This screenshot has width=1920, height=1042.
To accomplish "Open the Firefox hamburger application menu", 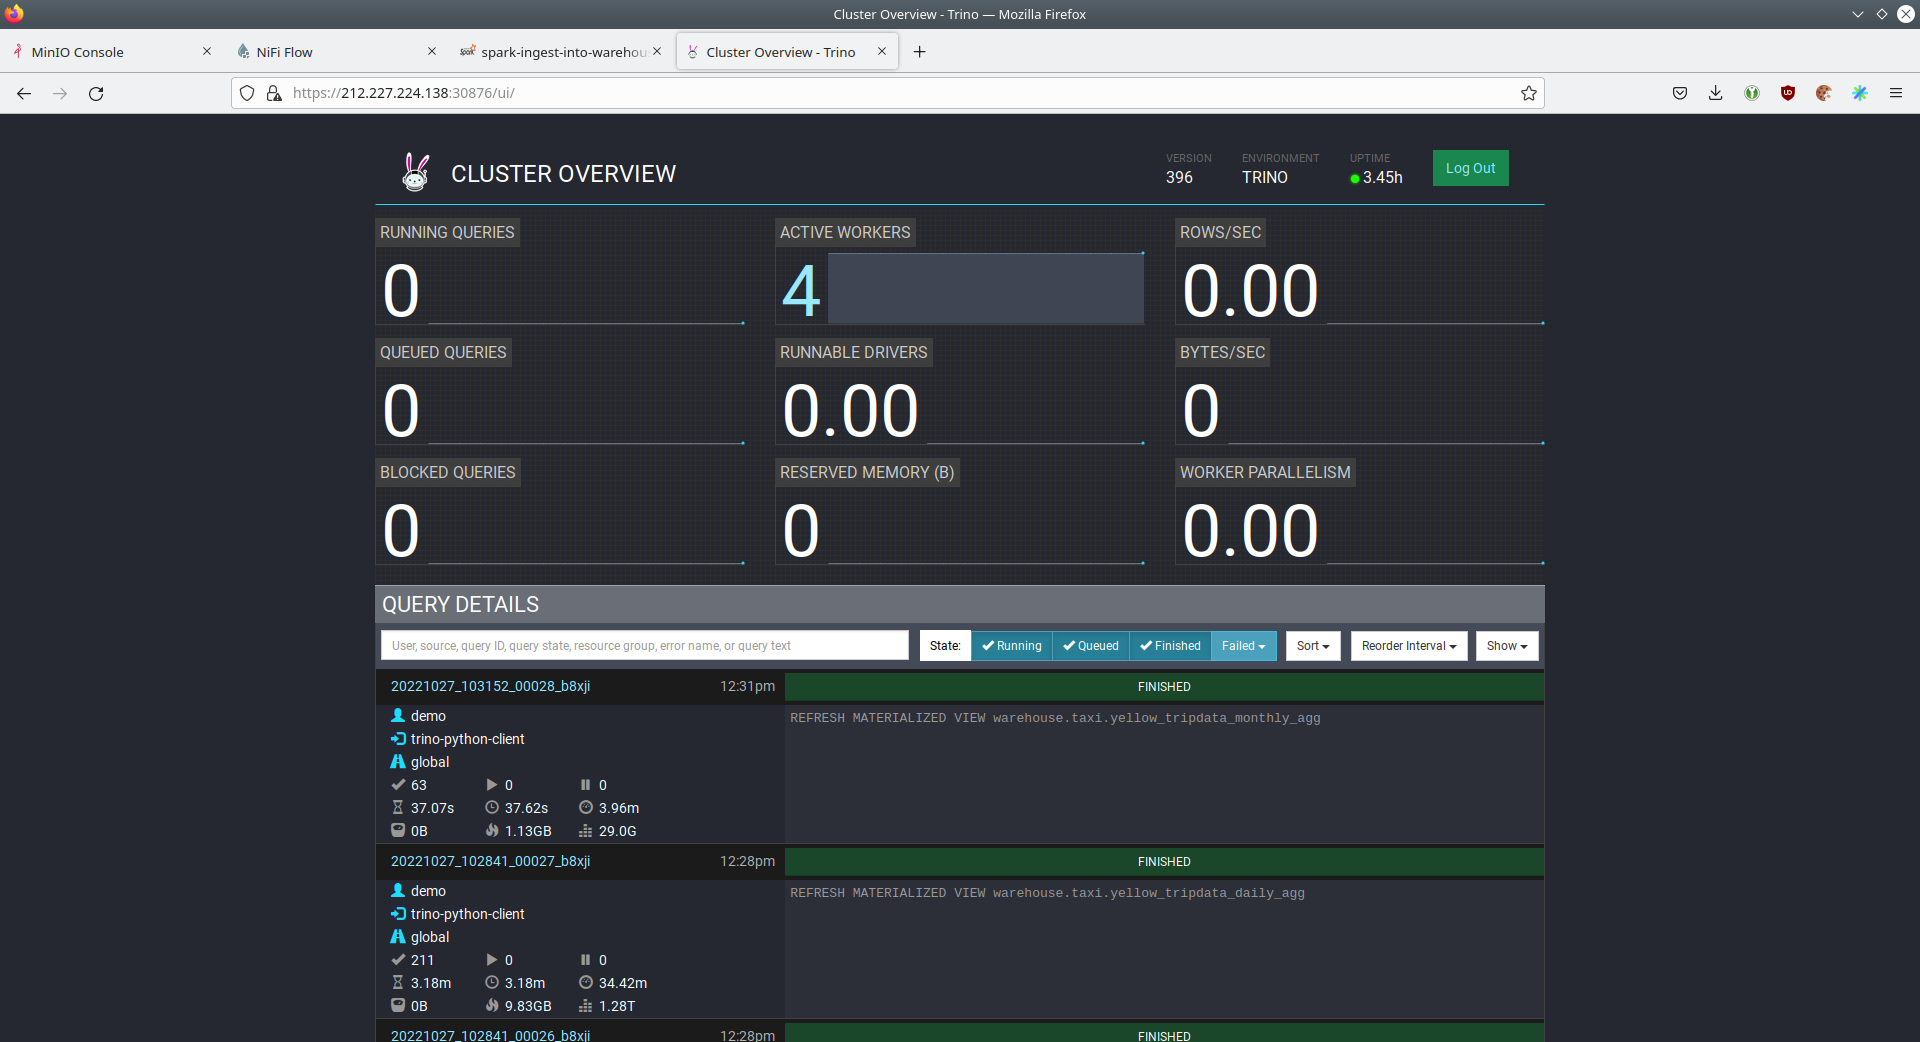I will 1895,93.
